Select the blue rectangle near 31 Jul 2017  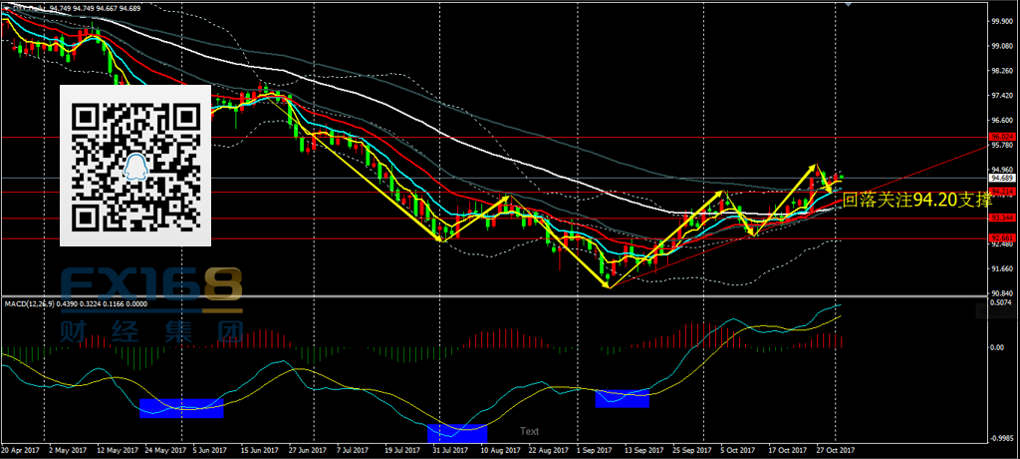click(457, 433)
